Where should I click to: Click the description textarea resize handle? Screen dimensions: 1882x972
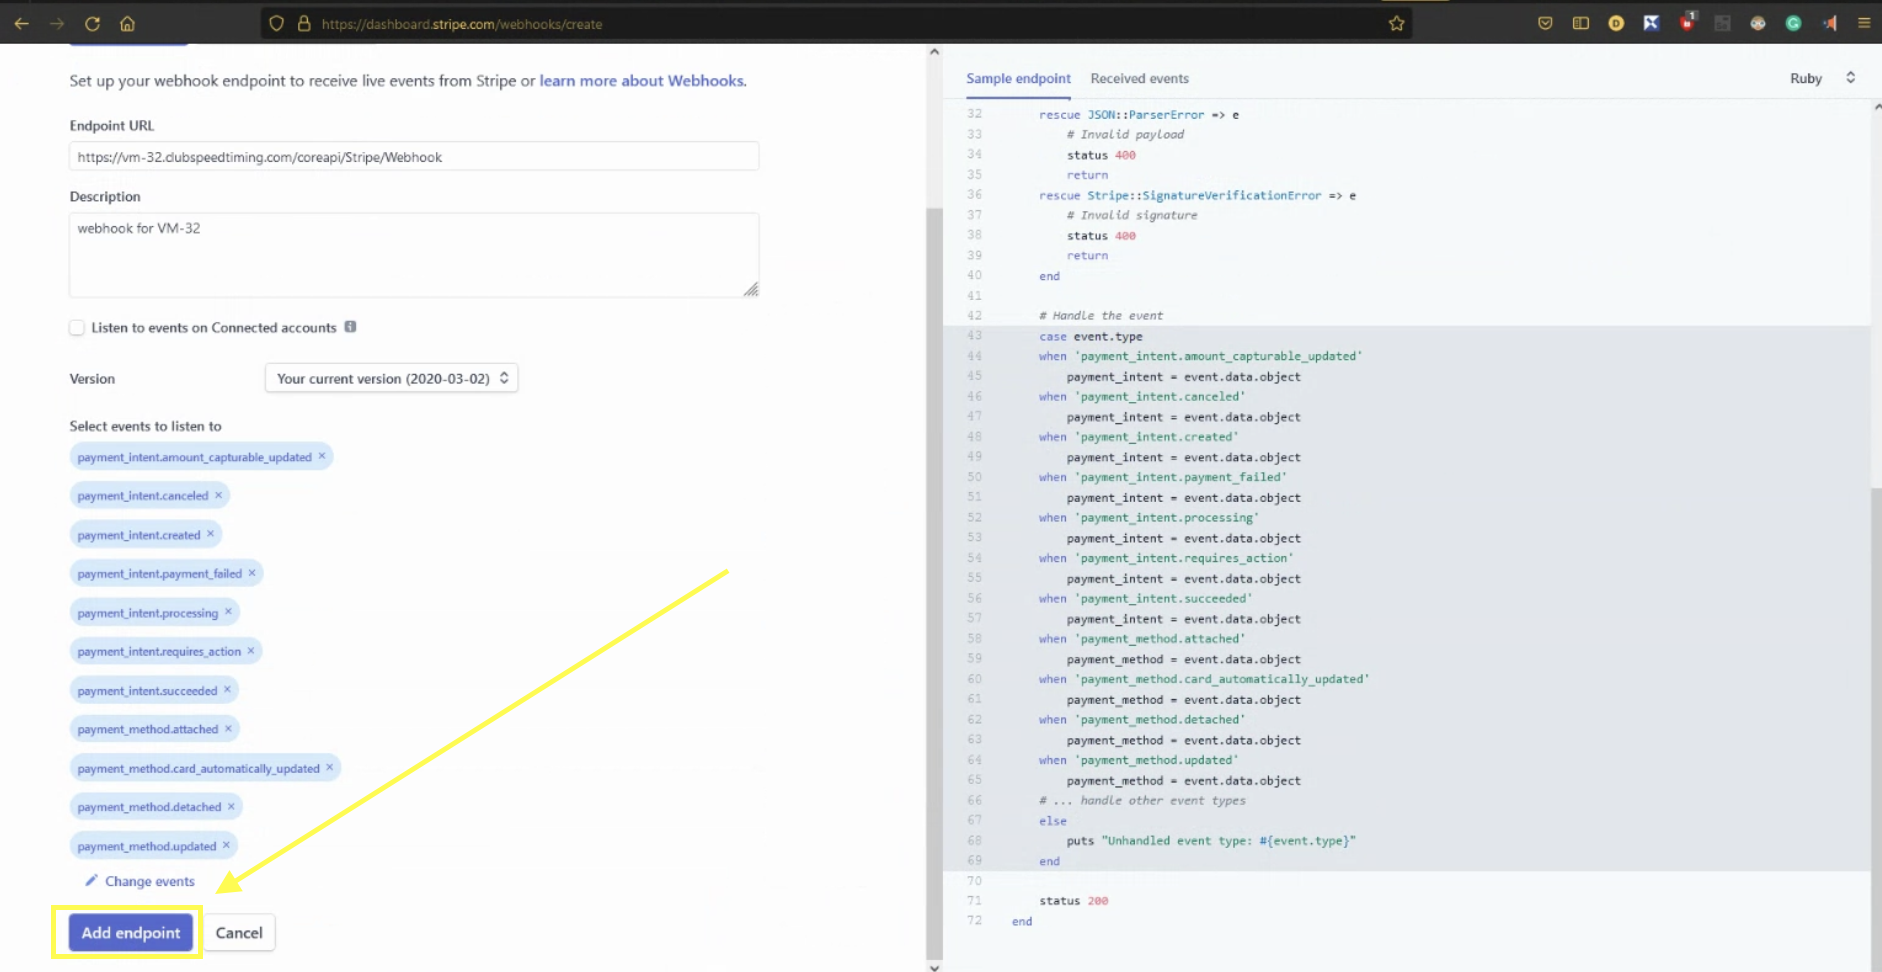[x=751, y=289]
